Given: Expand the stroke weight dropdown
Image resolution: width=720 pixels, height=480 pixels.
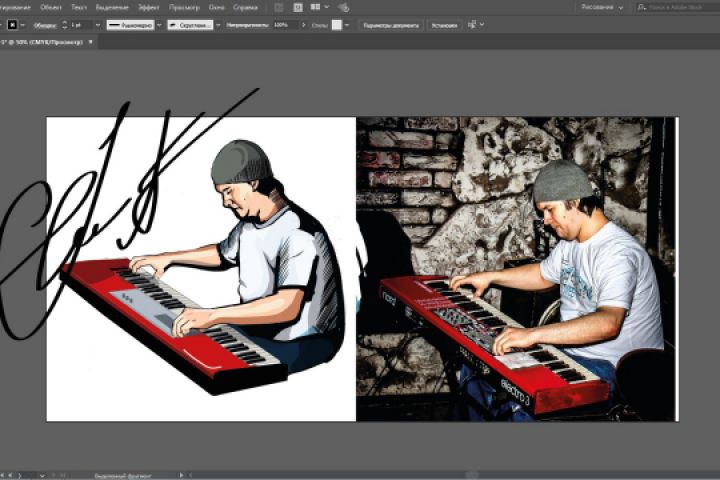Looking at the screenshot, I should point(97,25).
